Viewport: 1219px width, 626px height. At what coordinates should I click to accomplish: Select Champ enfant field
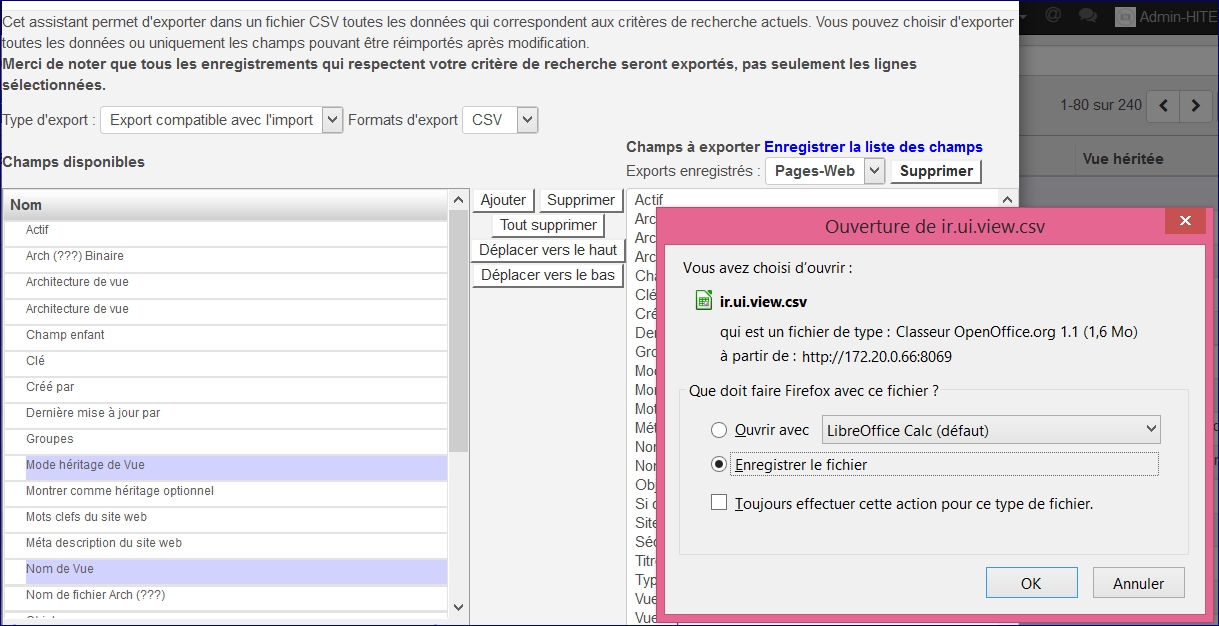click(226, 335)
